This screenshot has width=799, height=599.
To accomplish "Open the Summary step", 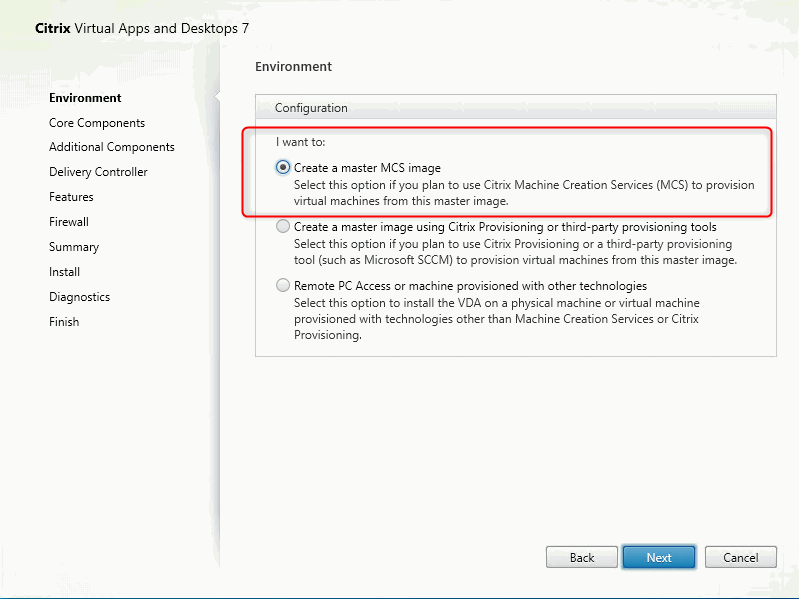I will click(x=74, y=247).
